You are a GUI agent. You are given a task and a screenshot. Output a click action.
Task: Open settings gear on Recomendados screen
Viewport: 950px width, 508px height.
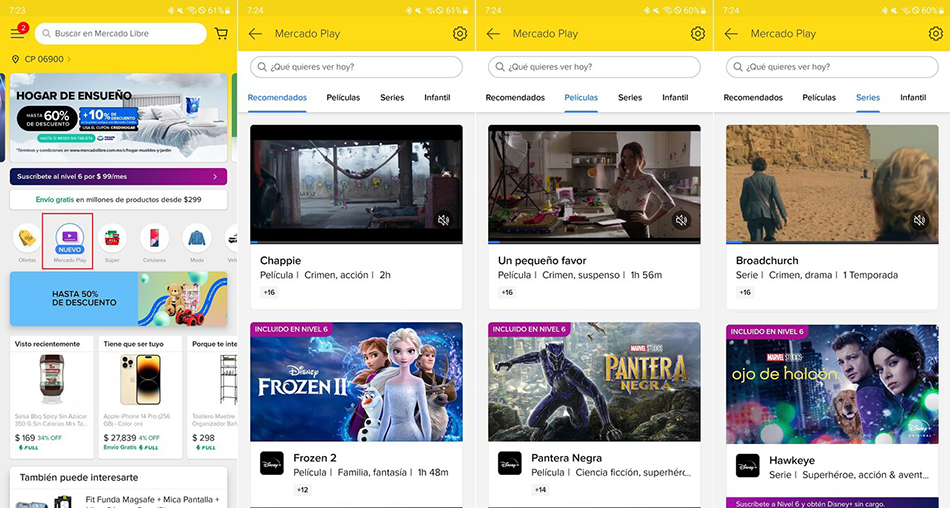pos(460,33)
